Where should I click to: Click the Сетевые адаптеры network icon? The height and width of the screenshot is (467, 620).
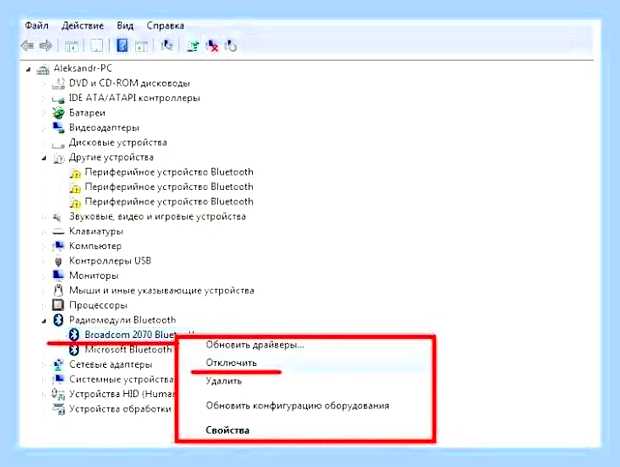[59, 364]
